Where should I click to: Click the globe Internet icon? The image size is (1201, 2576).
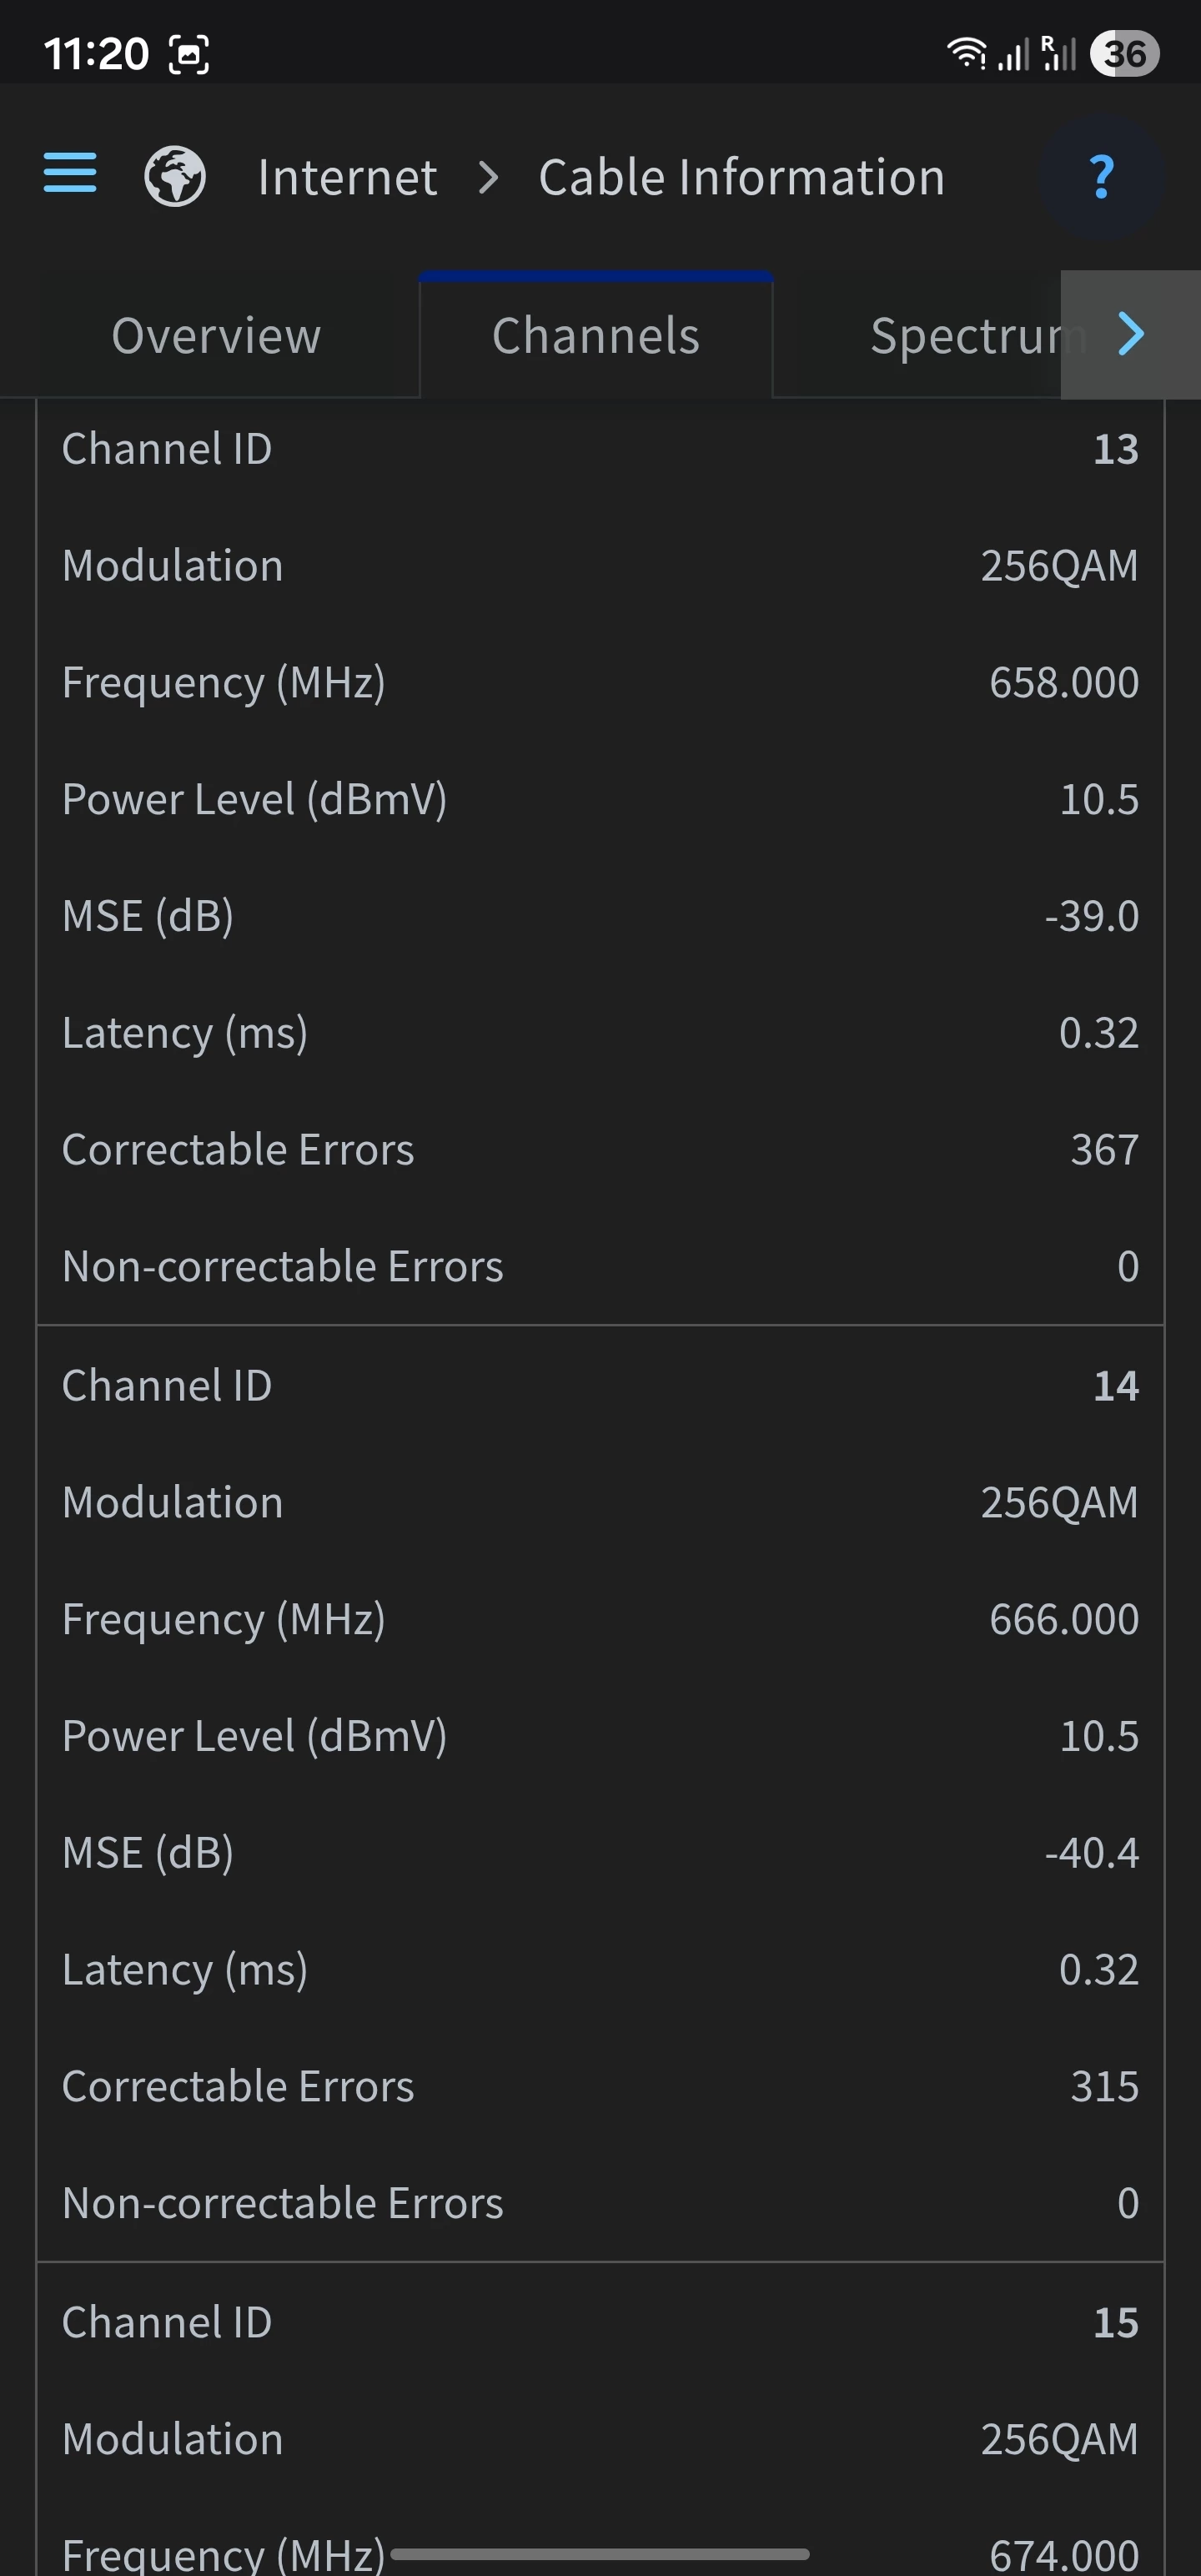pyautogui.click(x=175, y=177)
